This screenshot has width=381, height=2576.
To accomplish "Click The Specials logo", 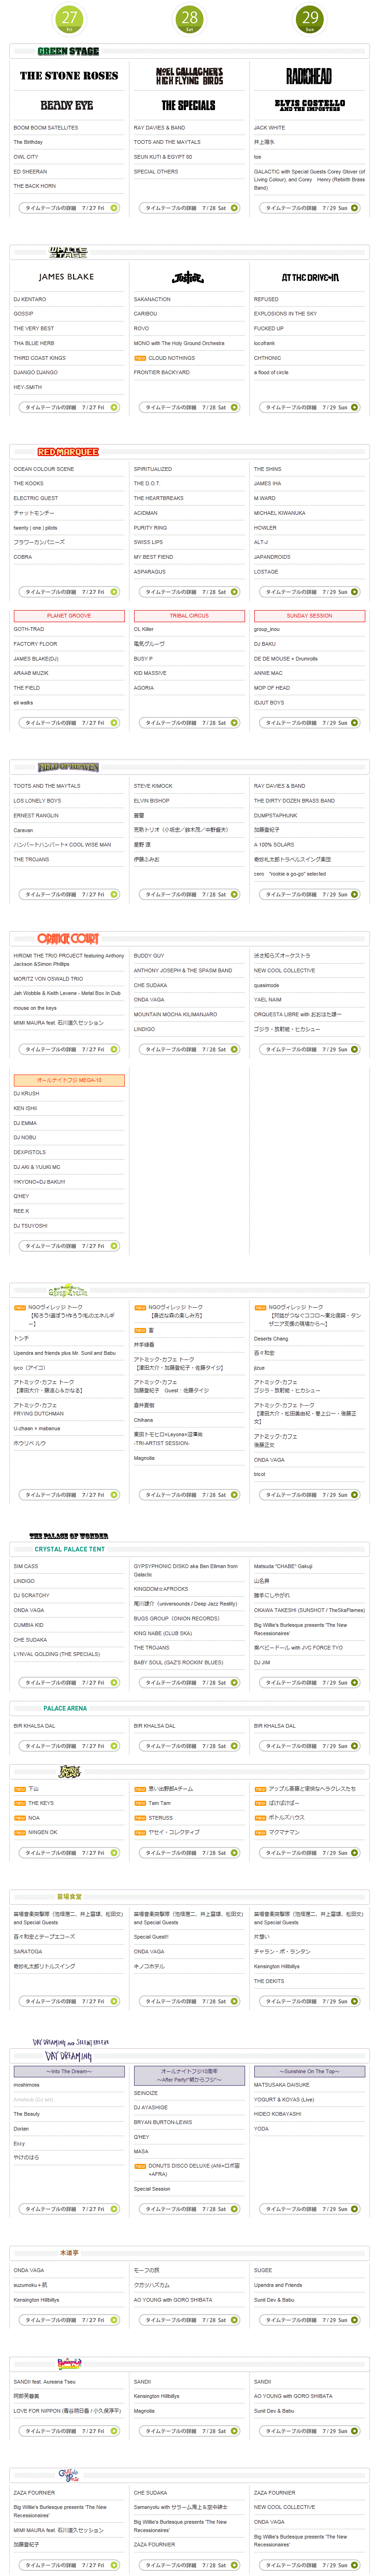I will 189,105.
